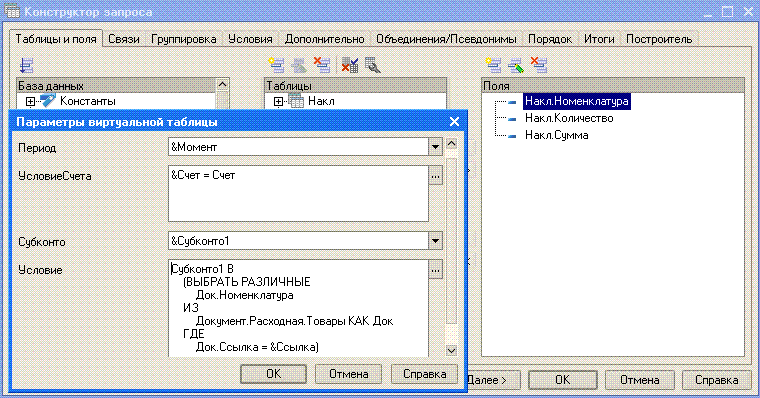The image size is (760, 398).
Task: Select the Накл table row
Action: tap(321, 101)
